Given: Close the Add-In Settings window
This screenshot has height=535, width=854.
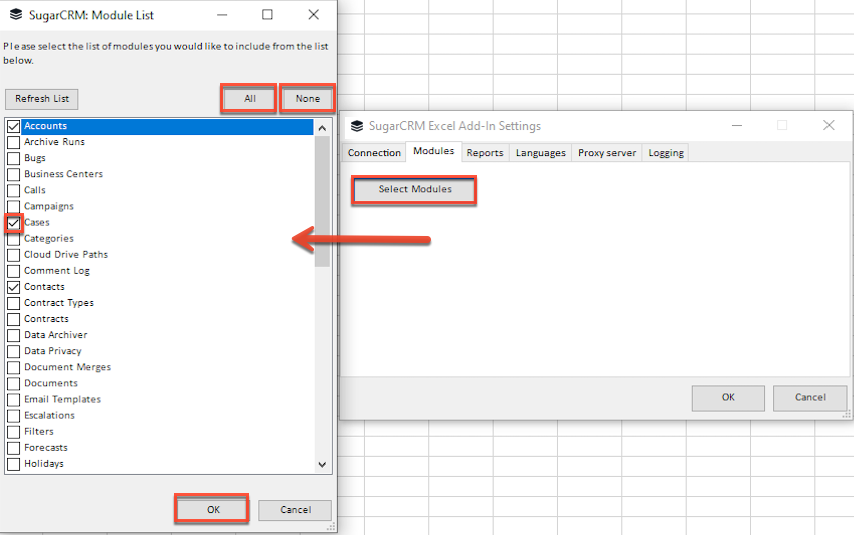Looking at the screenshot, I should point(828,125).
